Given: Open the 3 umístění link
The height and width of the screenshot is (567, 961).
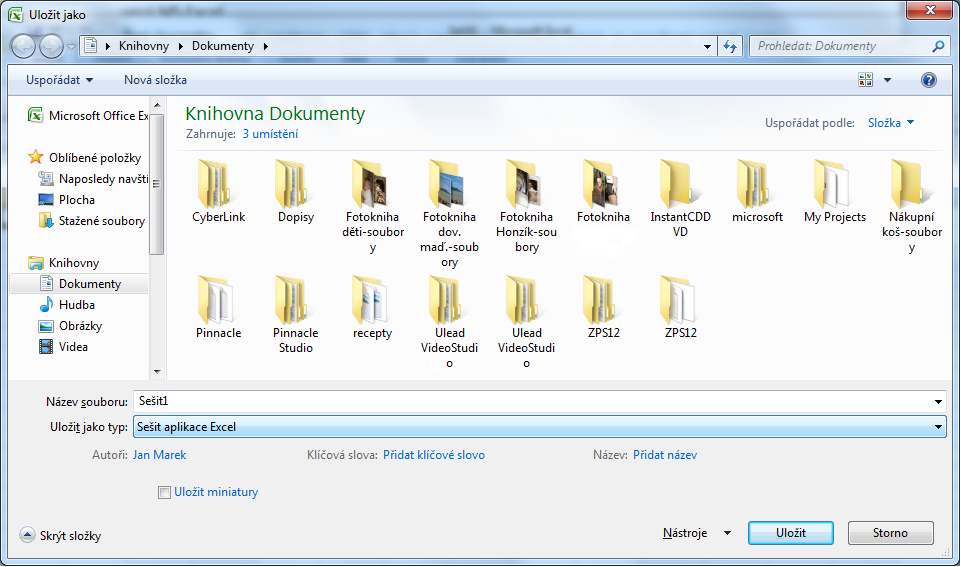Looking at the screenshot, I should (270, 134).
